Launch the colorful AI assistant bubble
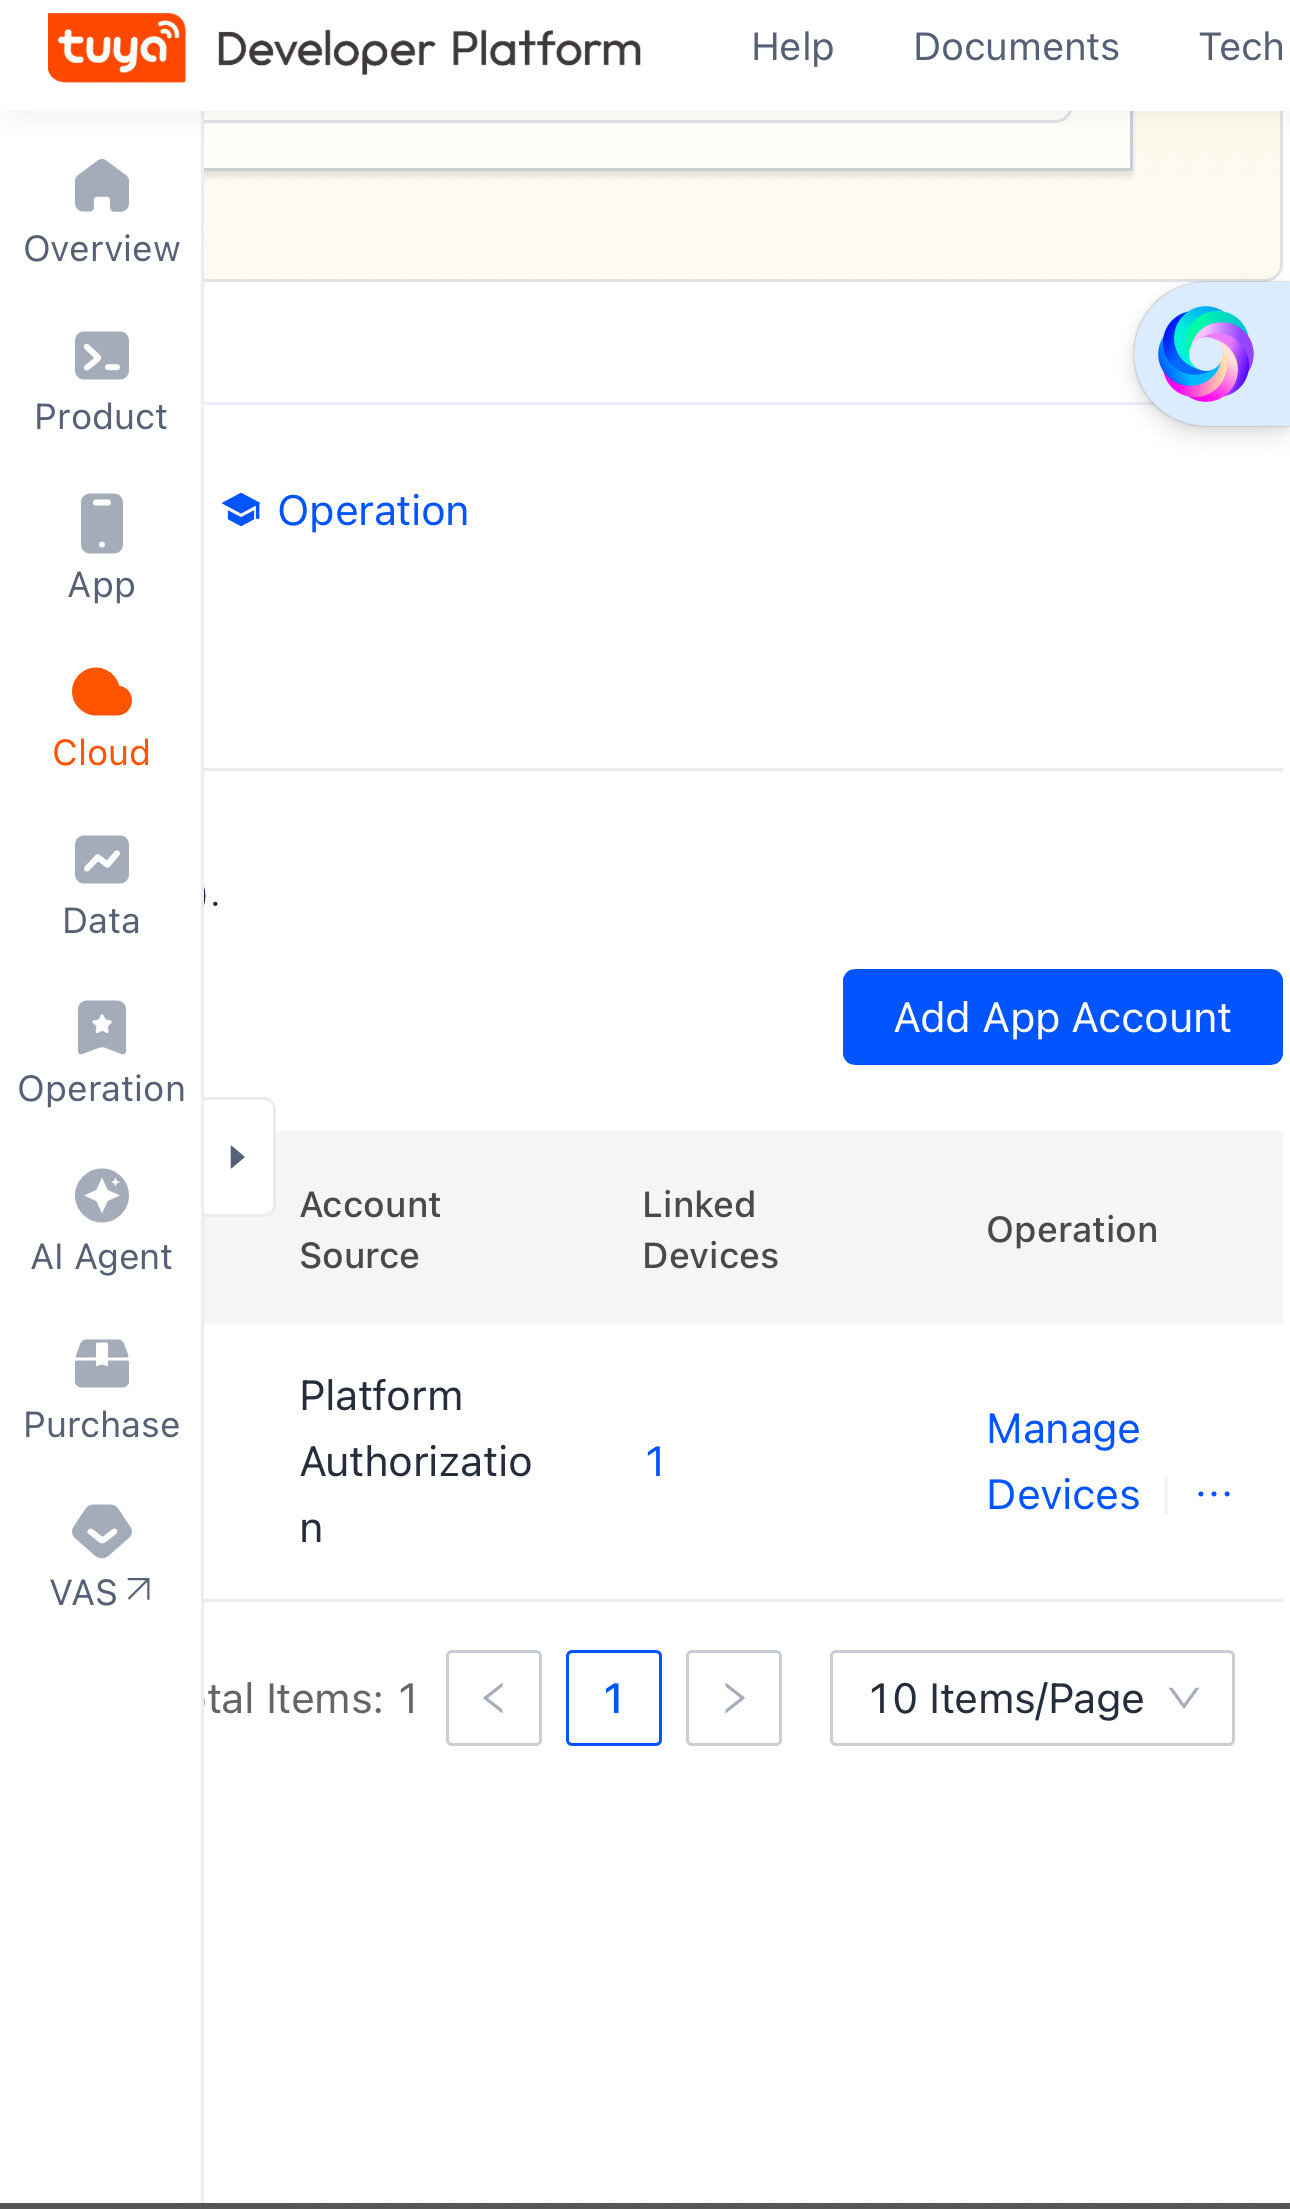This screenshot has width=1290, height=2209. (1206, 354)
